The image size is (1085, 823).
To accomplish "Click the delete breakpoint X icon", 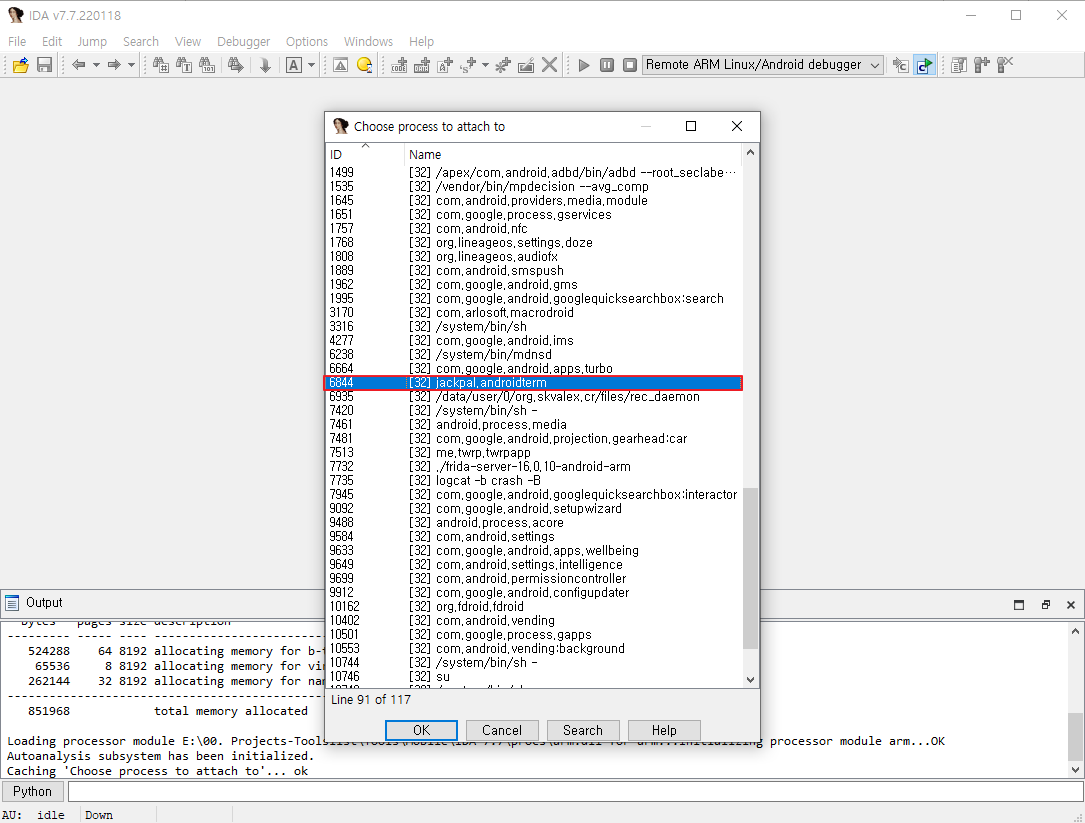I will click(1005, 65).
